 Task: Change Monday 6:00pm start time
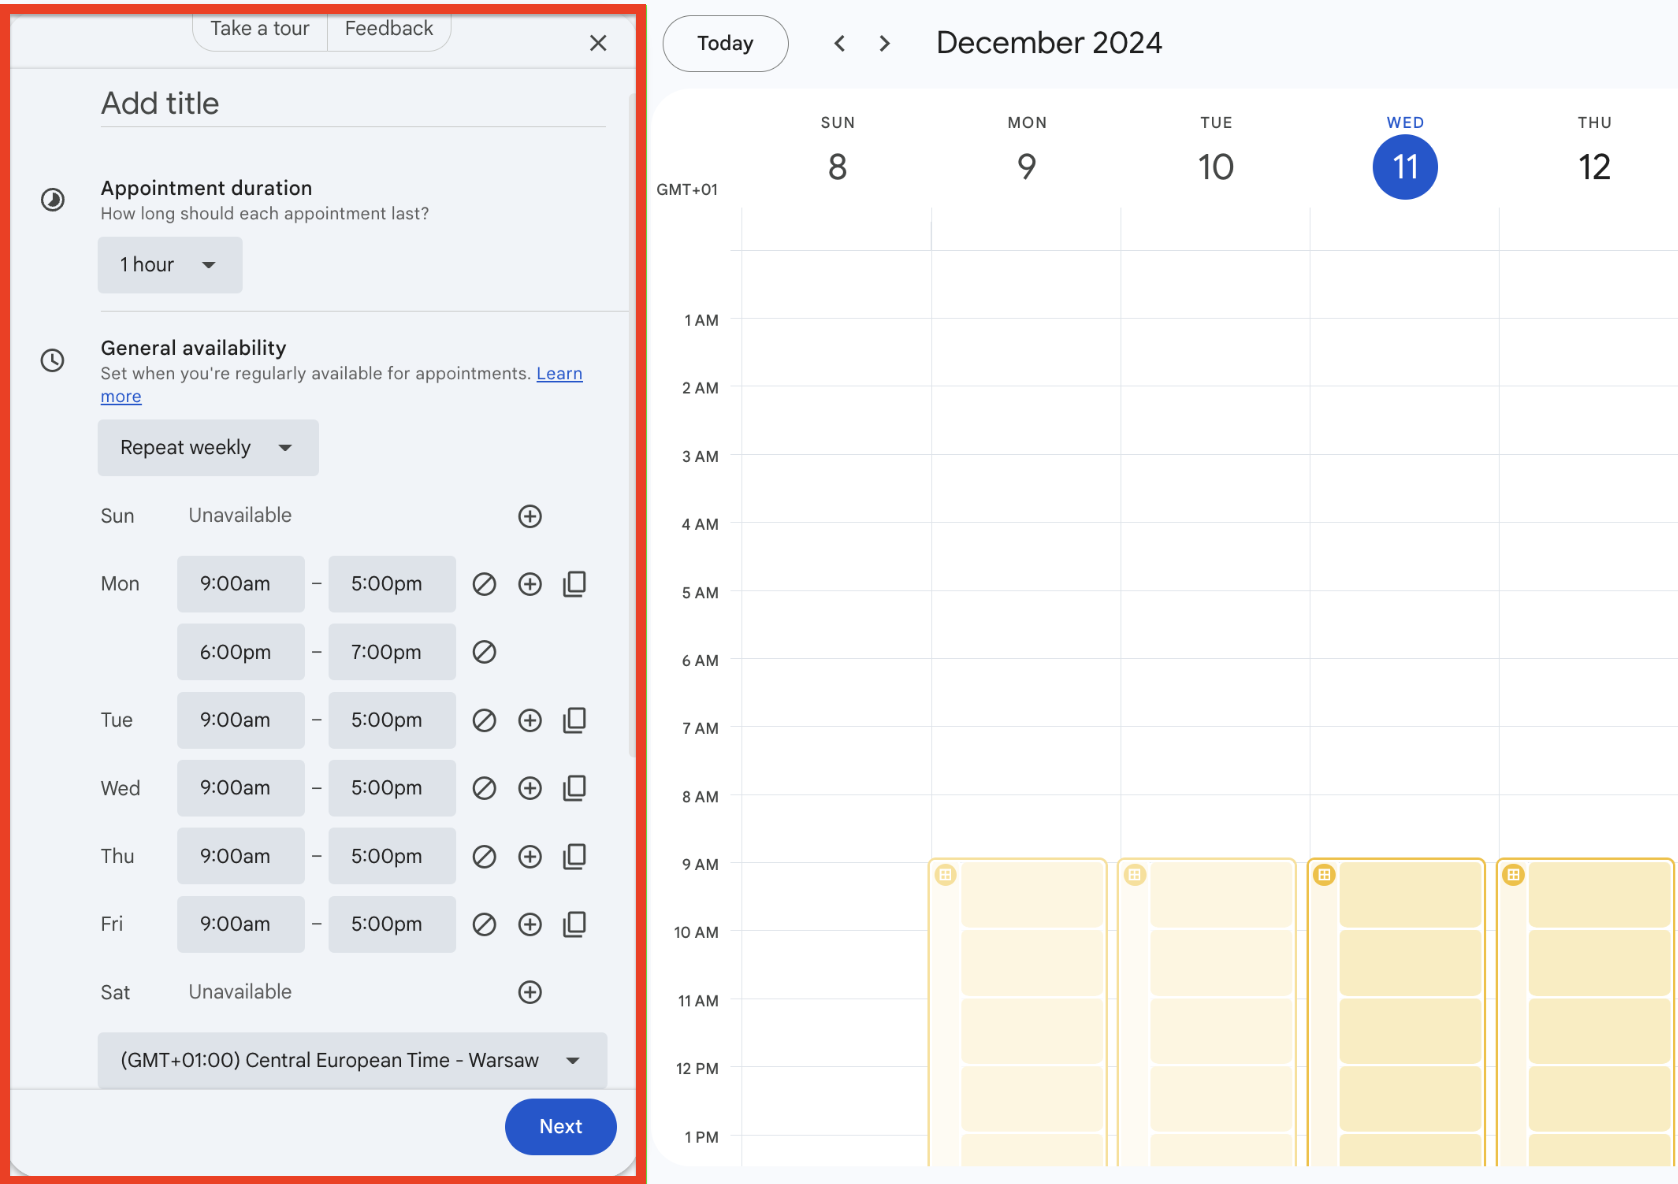[x=241, y=652]
